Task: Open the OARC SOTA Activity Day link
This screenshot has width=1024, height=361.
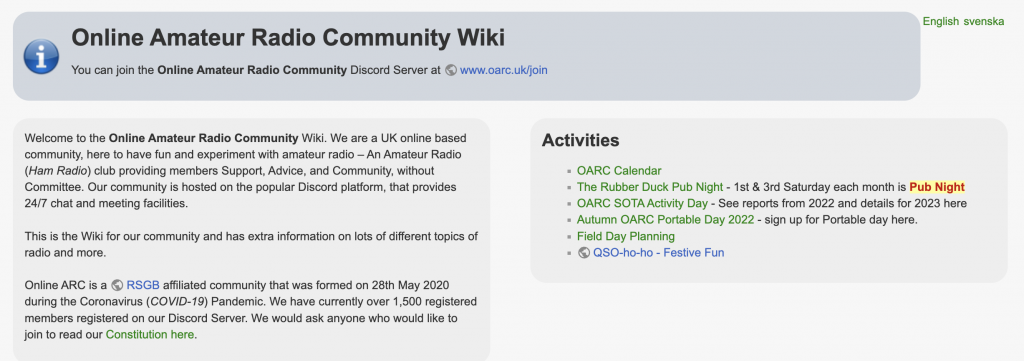Action: (642, 204)
